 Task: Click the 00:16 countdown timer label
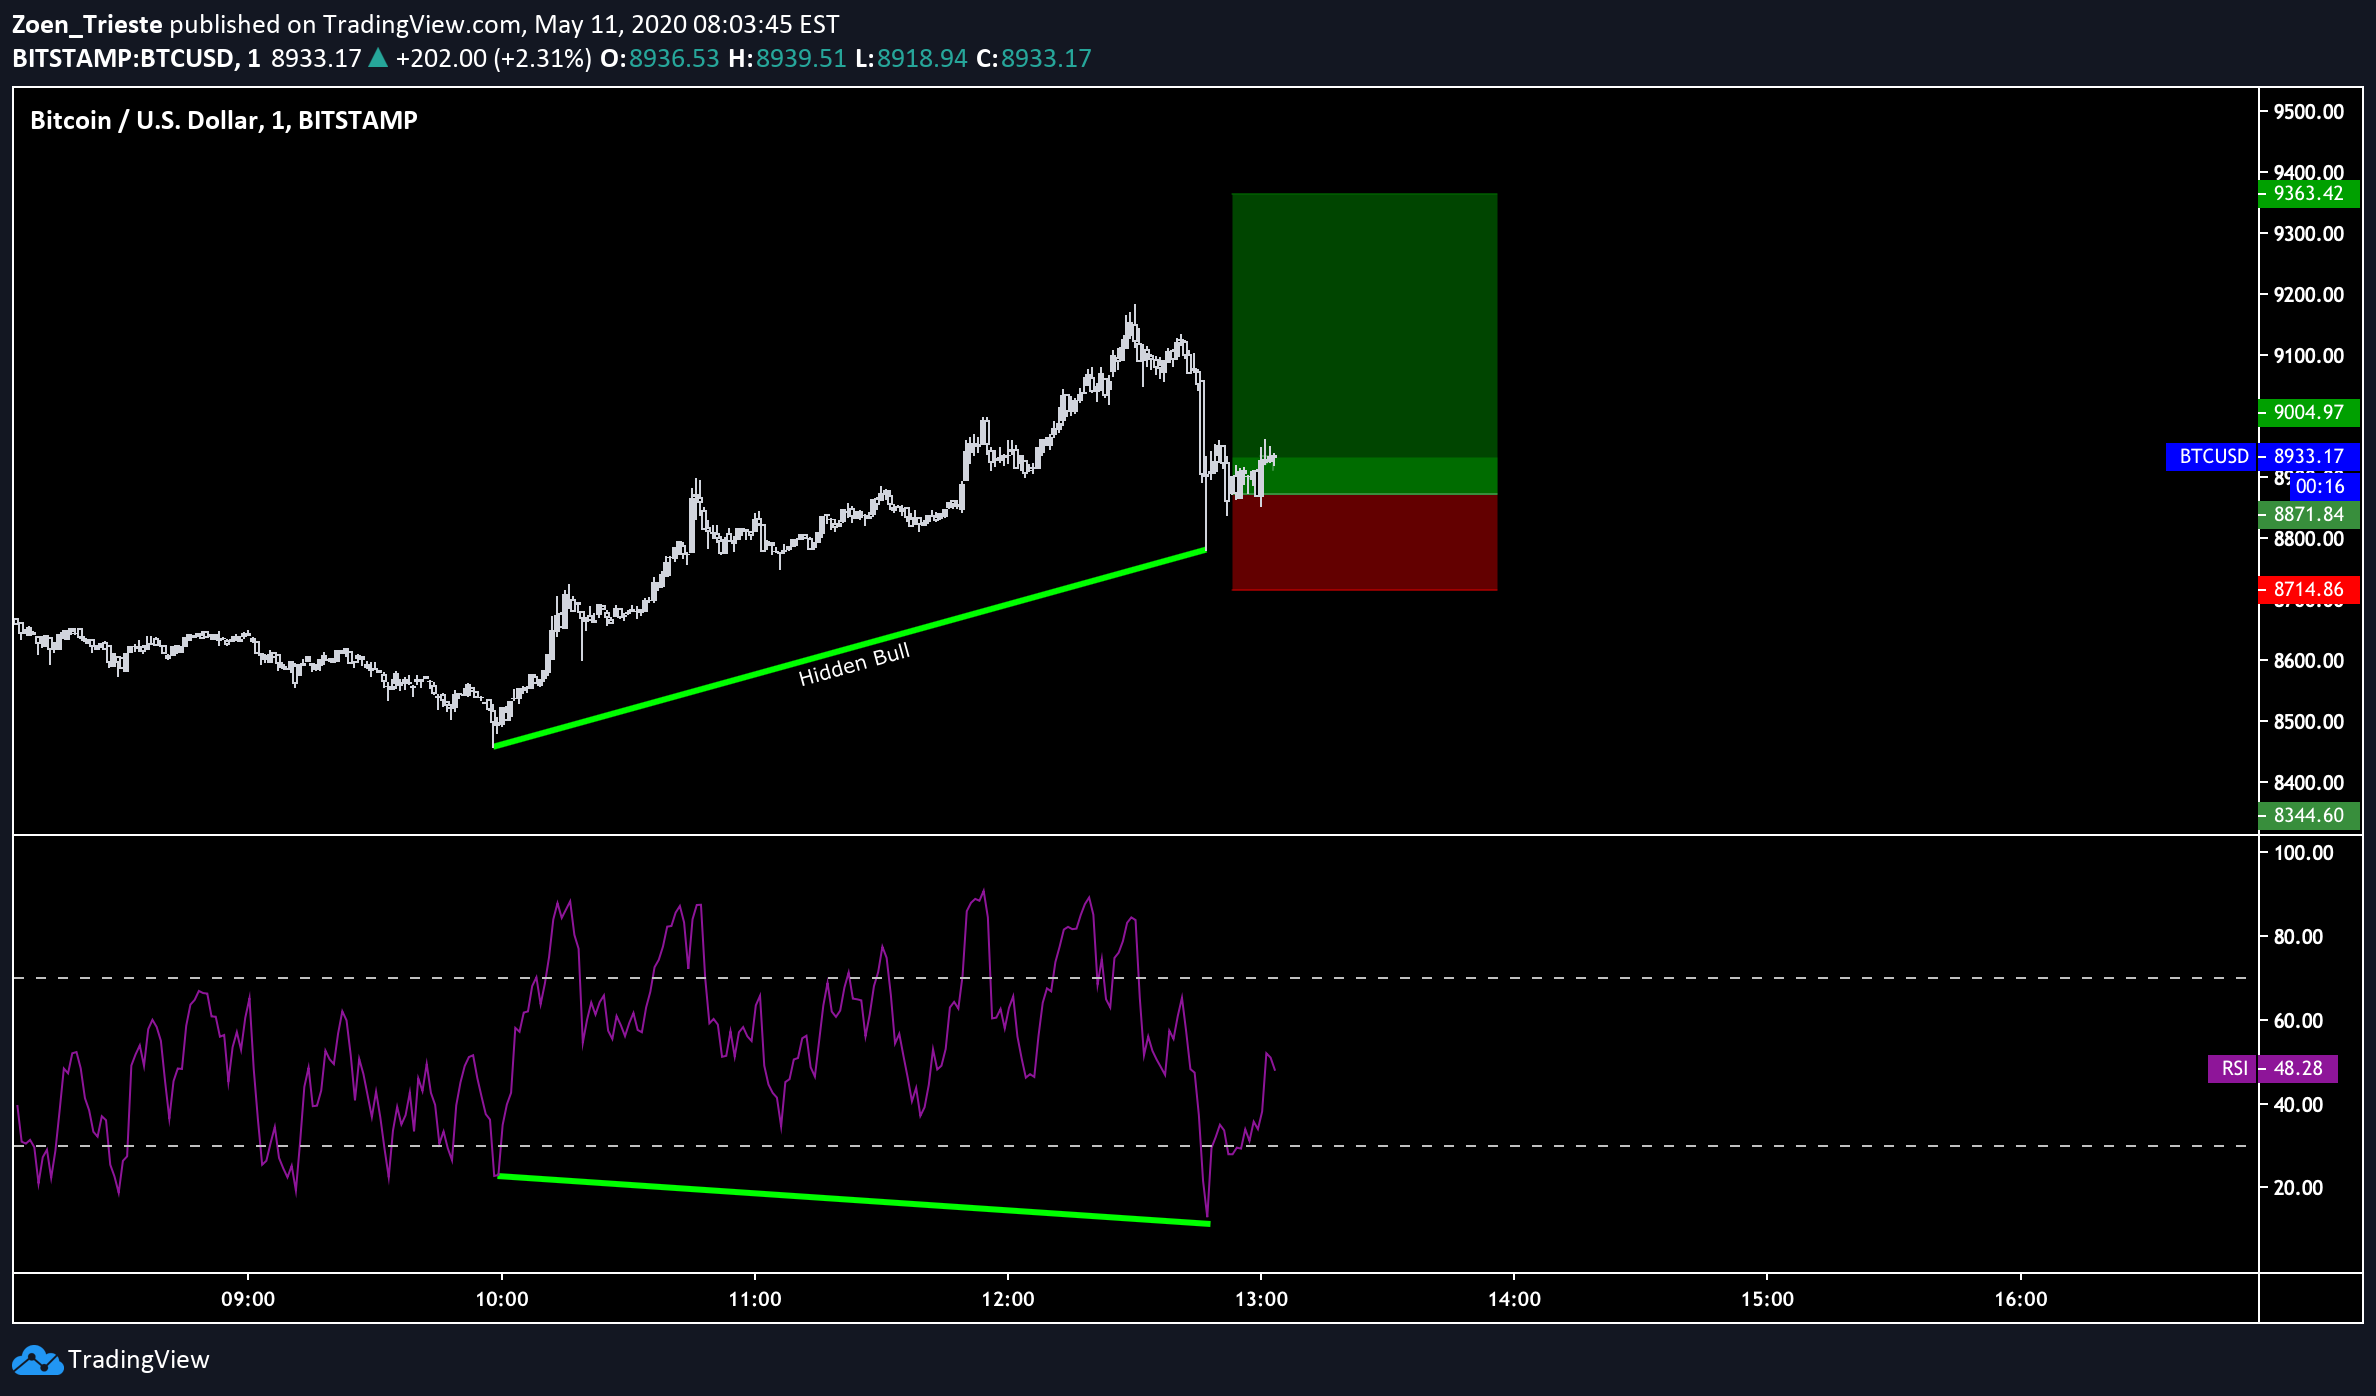pyautogui.click(x=2324, y=486)
